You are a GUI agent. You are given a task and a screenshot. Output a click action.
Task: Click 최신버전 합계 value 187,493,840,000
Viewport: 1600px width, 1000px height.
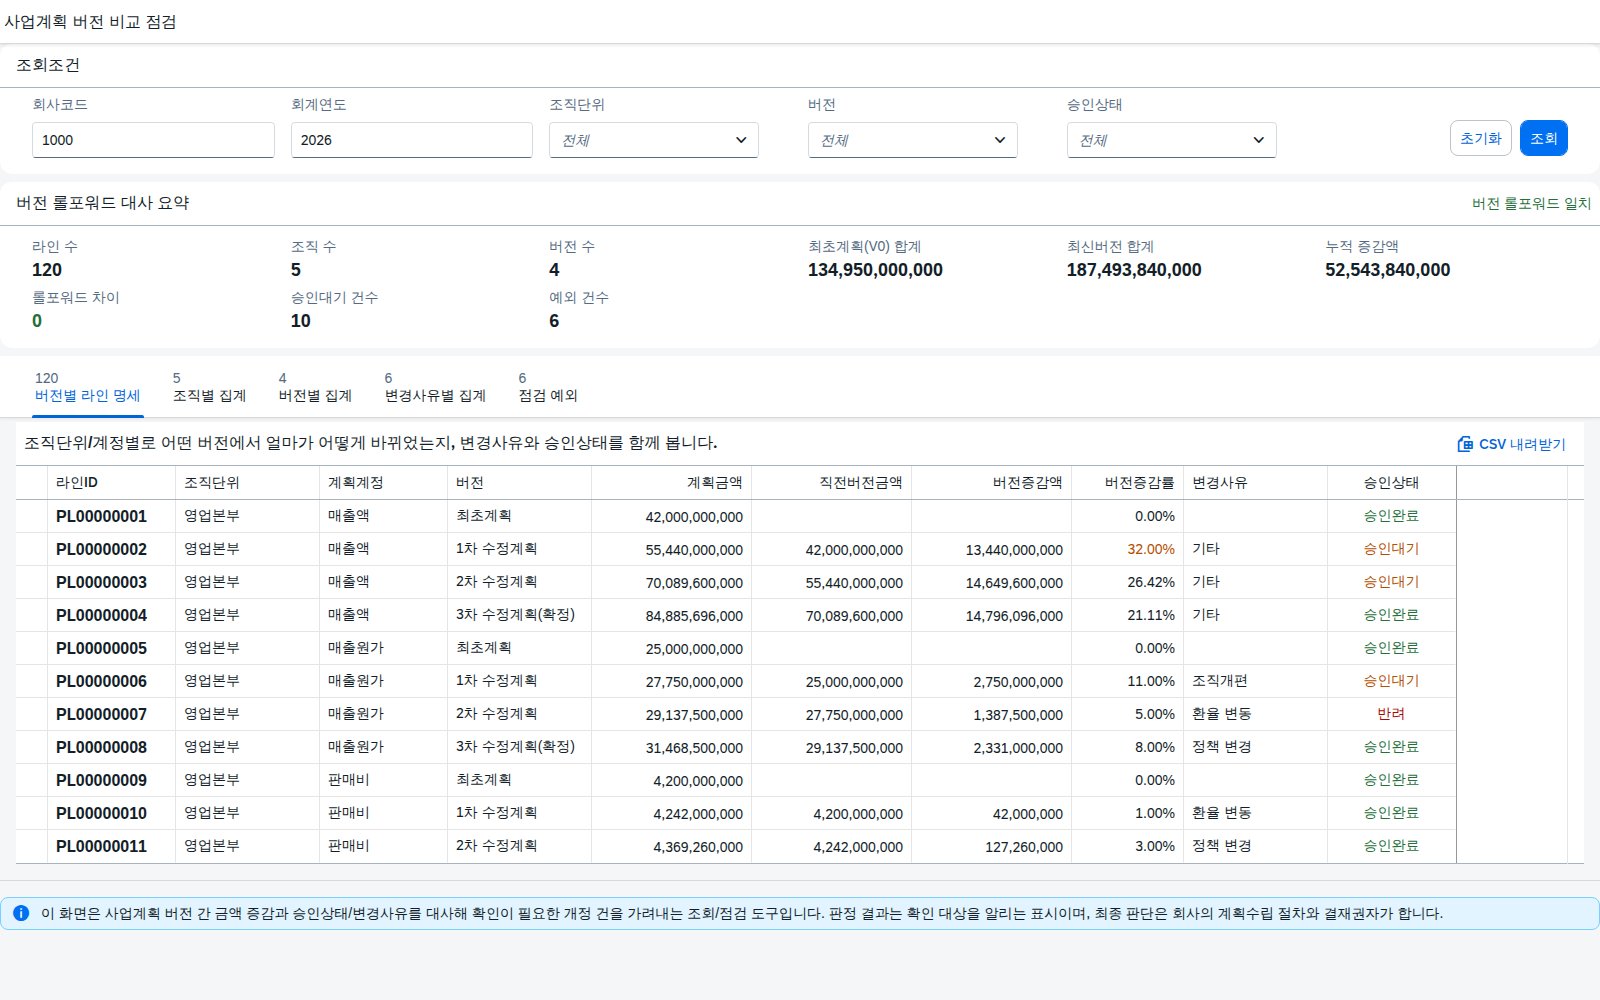click(1134, 270)
